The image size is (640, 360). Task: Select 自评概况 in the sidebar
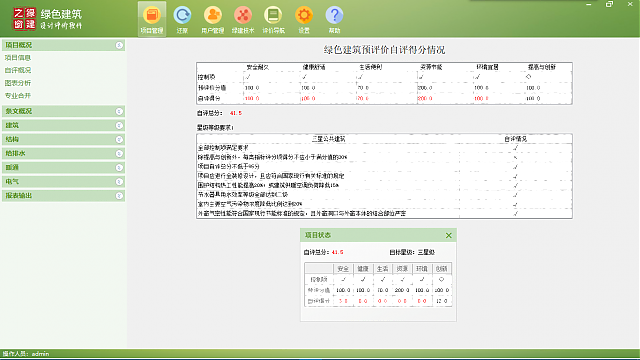click(x=18, y=70)
